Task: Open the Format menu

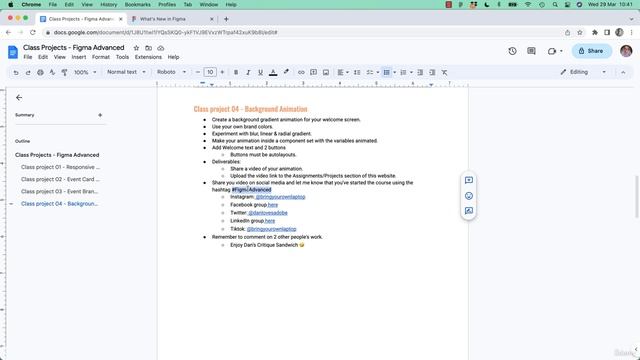Action: 100,57
